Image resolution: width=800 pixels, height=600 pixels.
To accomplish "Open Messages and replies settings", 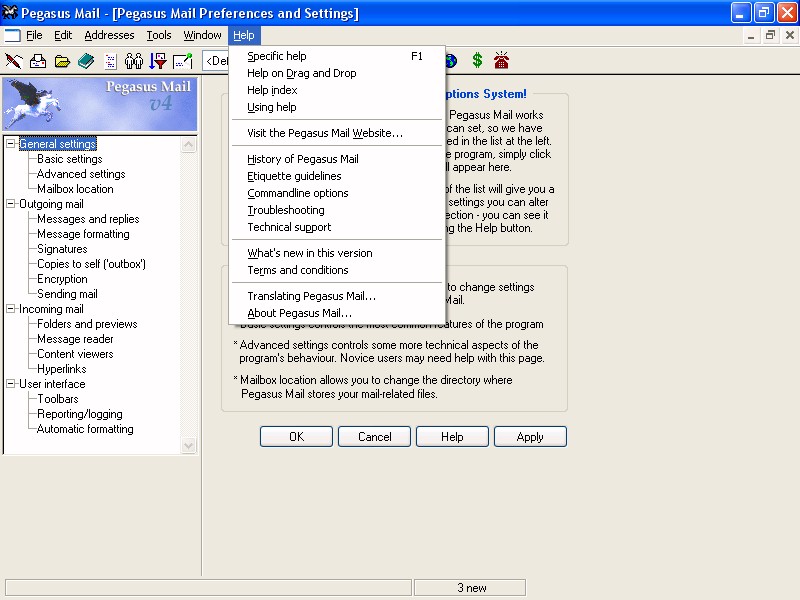I will tap(88, 219).
